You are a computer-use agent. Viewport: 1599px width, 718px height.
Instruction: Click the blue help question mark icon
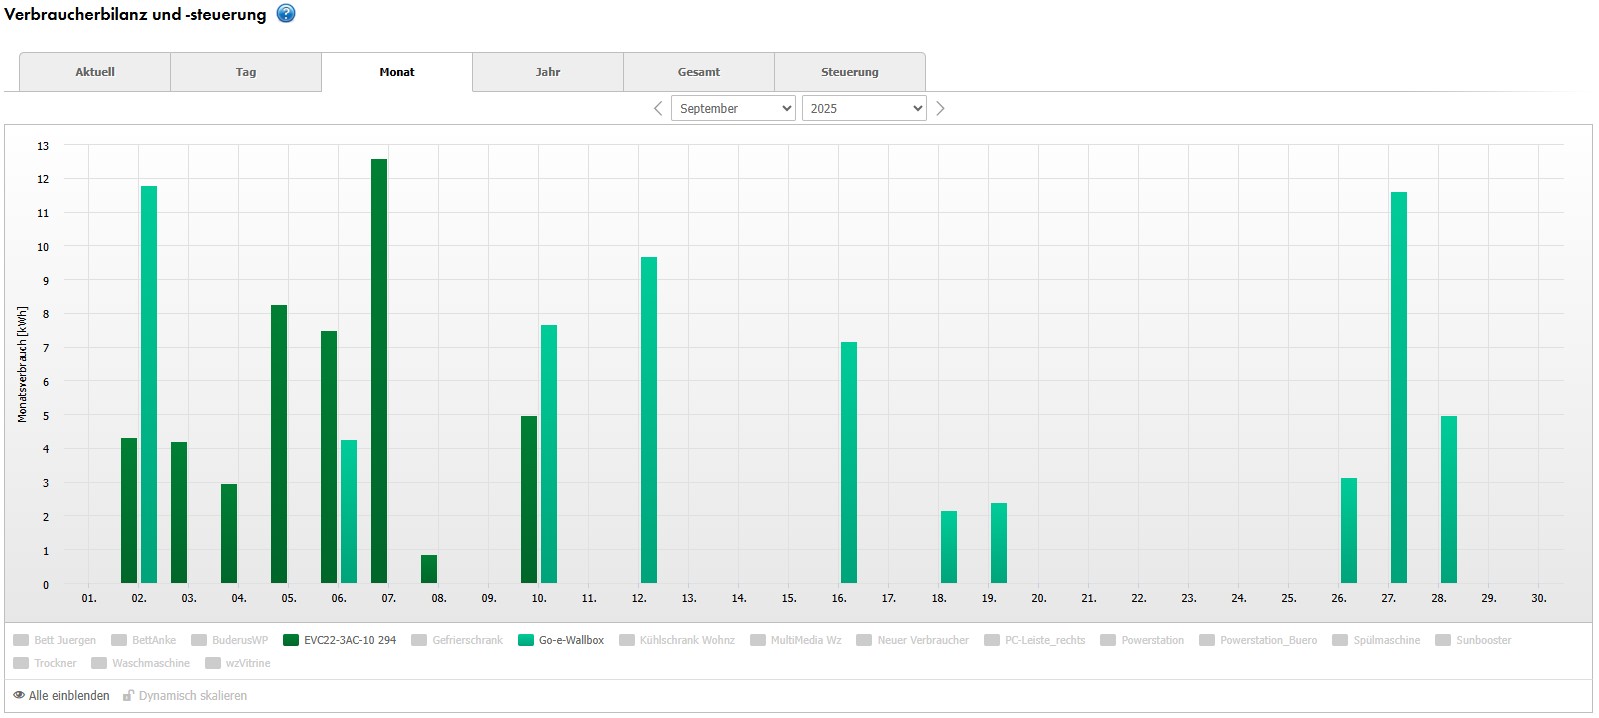click(286, 14)
